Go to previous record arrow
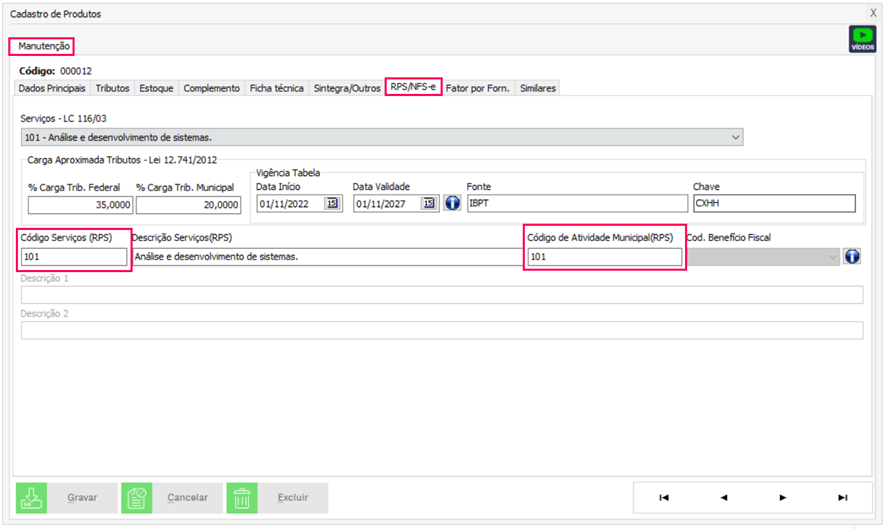Viewport: 886px width, 529px height. [x=723, y=497]
